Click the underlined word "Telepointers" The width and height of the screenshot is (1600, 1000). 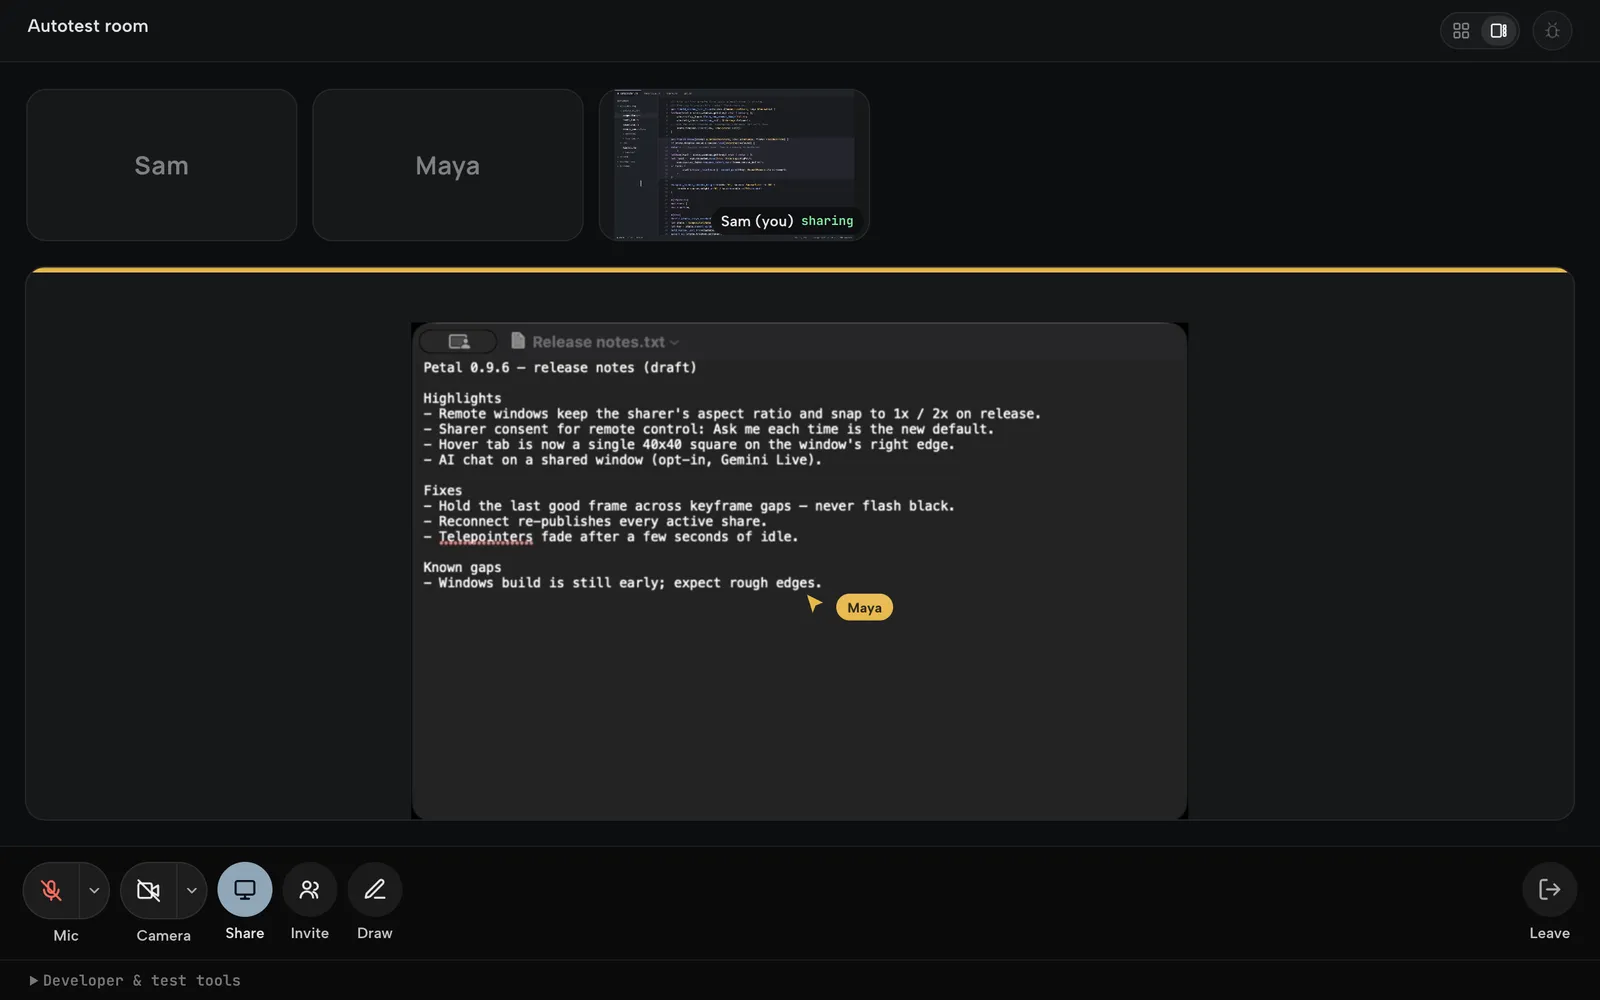point(485,537)
